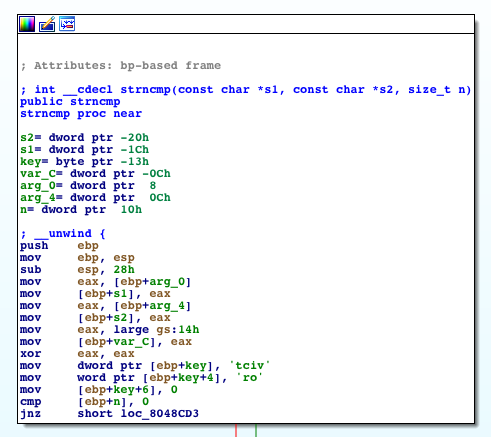
Task: Click the instruction storing 'ro' to key+4
Action: [x=141, y=377]
